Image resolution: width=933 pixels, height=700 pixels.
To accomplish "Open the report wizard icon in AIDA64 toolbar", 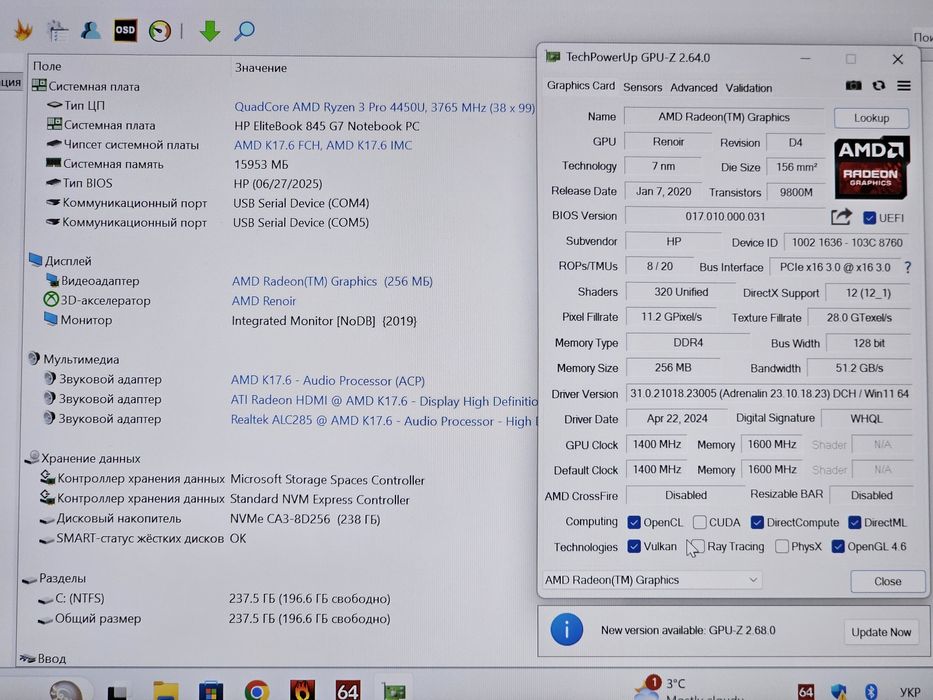I will click(x=58, y=31).
